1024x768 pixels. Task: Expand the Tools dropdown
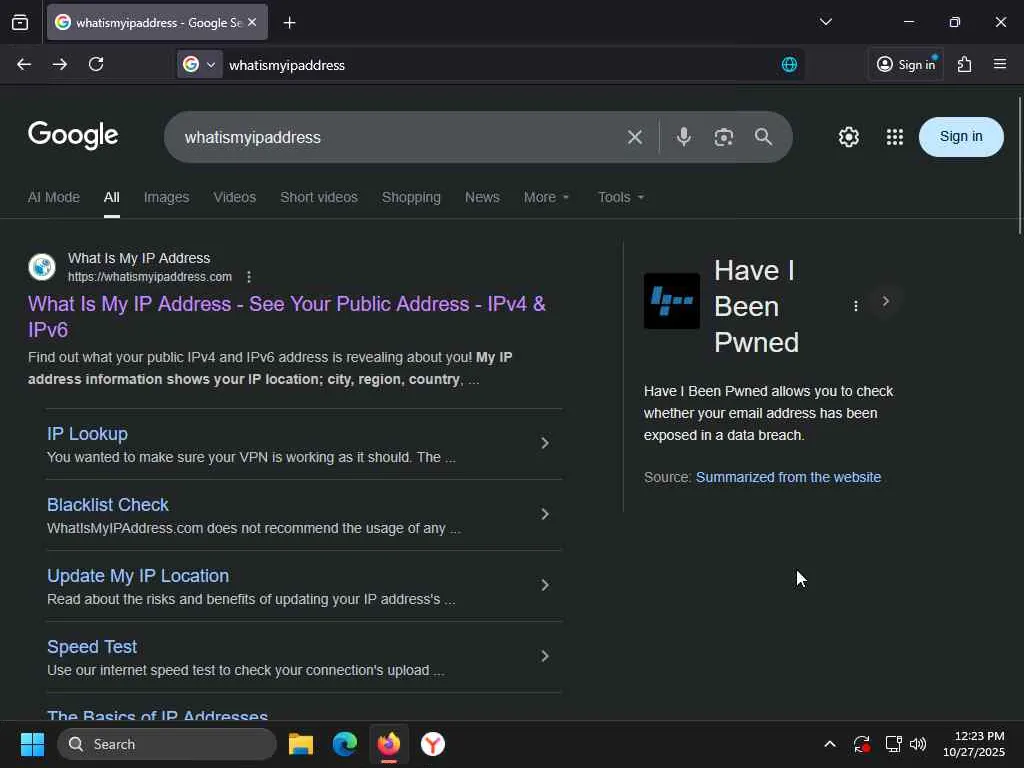tap(620, 197)
